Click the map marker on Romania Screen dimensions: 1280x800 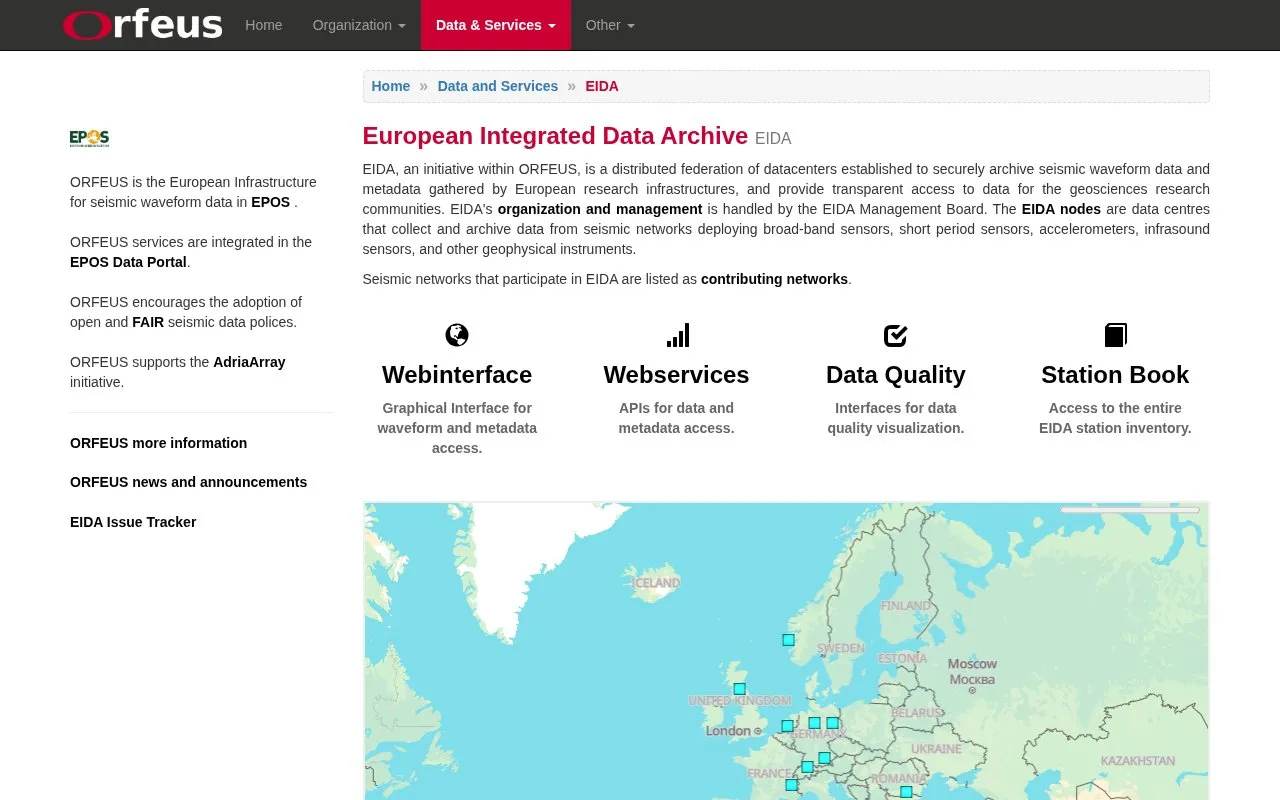pos(906,792)
